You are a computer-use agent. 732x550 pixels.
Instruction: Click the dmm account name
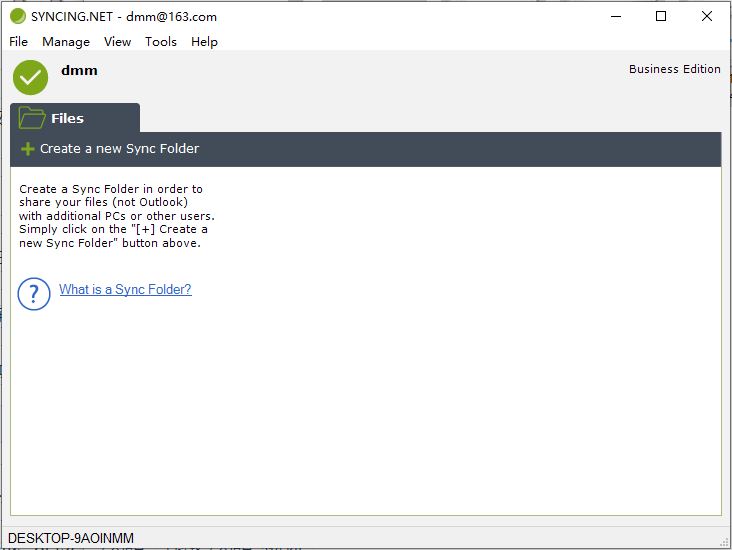(79, 71)
